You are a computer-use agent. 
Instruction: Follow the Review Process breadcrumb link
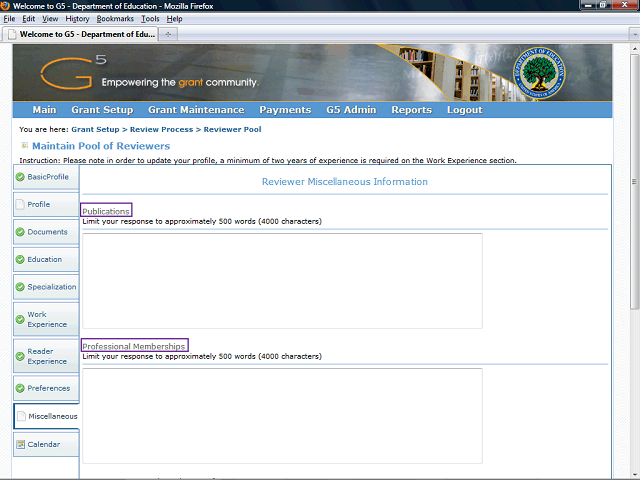(x=161, y=129)
